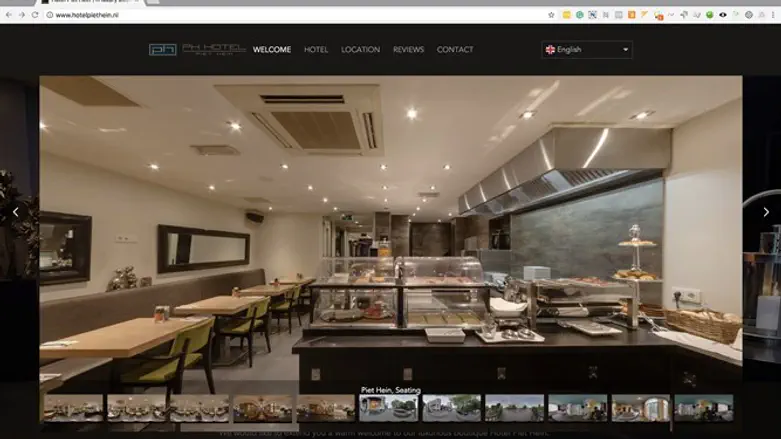Go to the previous slide with left arrow
The height and width of the screenshot is (439, 781).
(x=15, y=212)
